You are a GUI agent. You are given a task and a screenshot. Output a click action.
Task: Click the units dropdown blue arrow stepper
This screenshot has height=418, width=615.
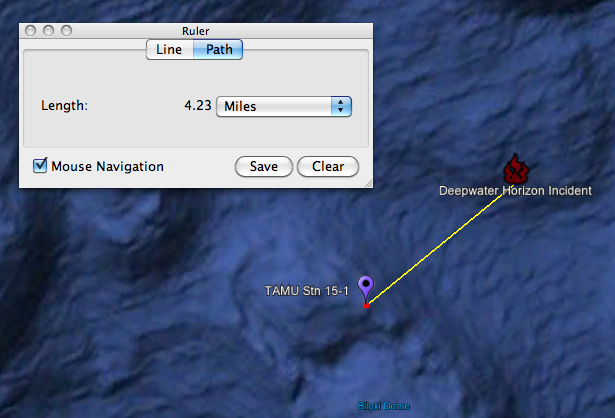click(341, 106)
